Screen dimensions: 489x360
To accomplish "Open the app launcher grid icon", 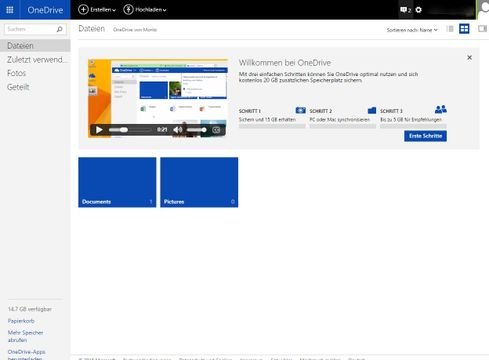I will 10,10.
